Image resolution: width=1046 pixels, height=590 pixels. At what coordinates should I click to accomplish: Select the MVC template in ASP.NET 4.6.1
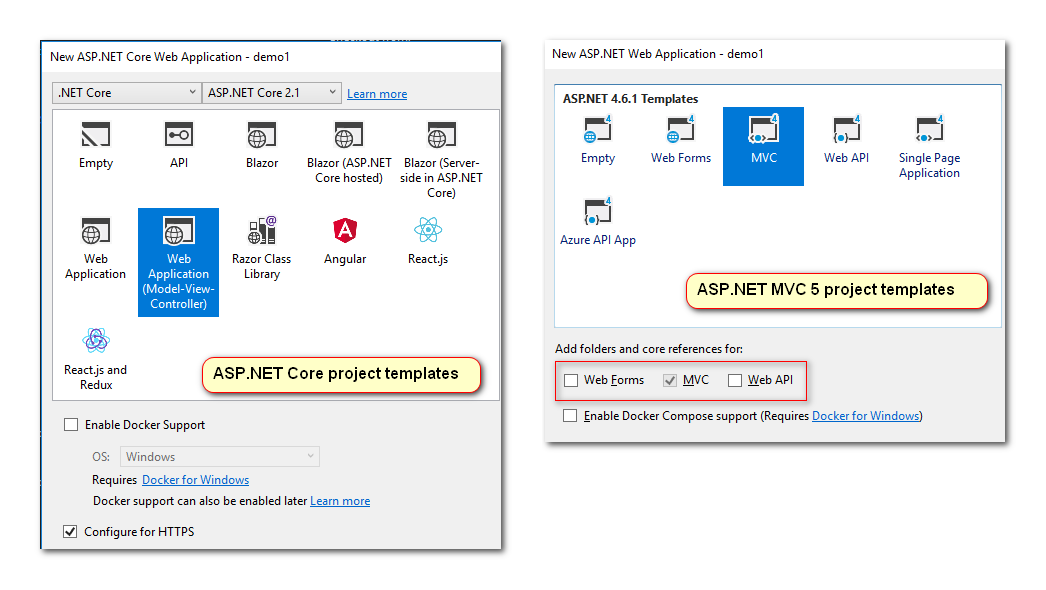[x=763, y=138]
